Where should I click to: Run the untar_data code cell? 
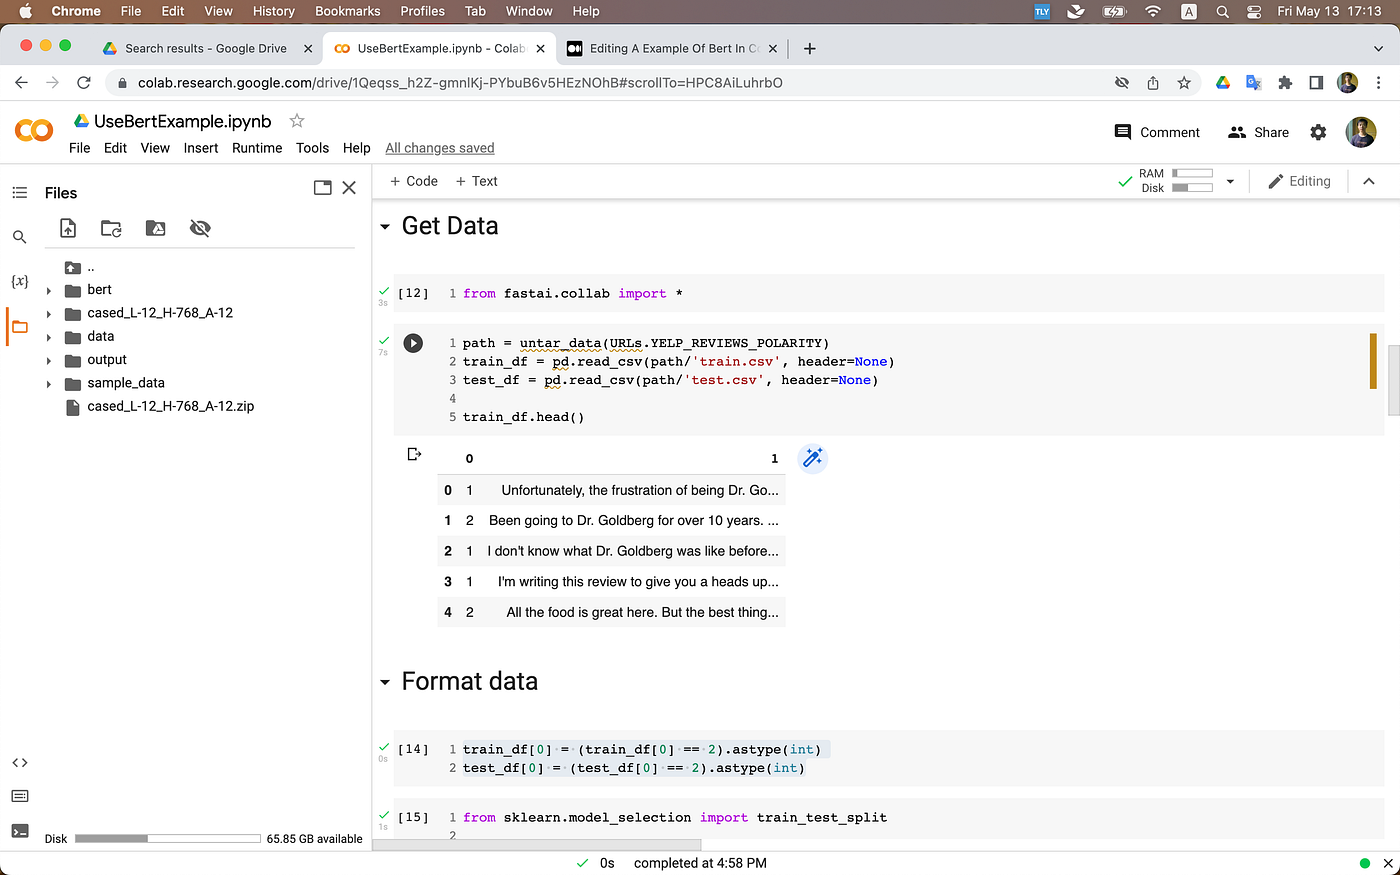click(x=413, y=343)
